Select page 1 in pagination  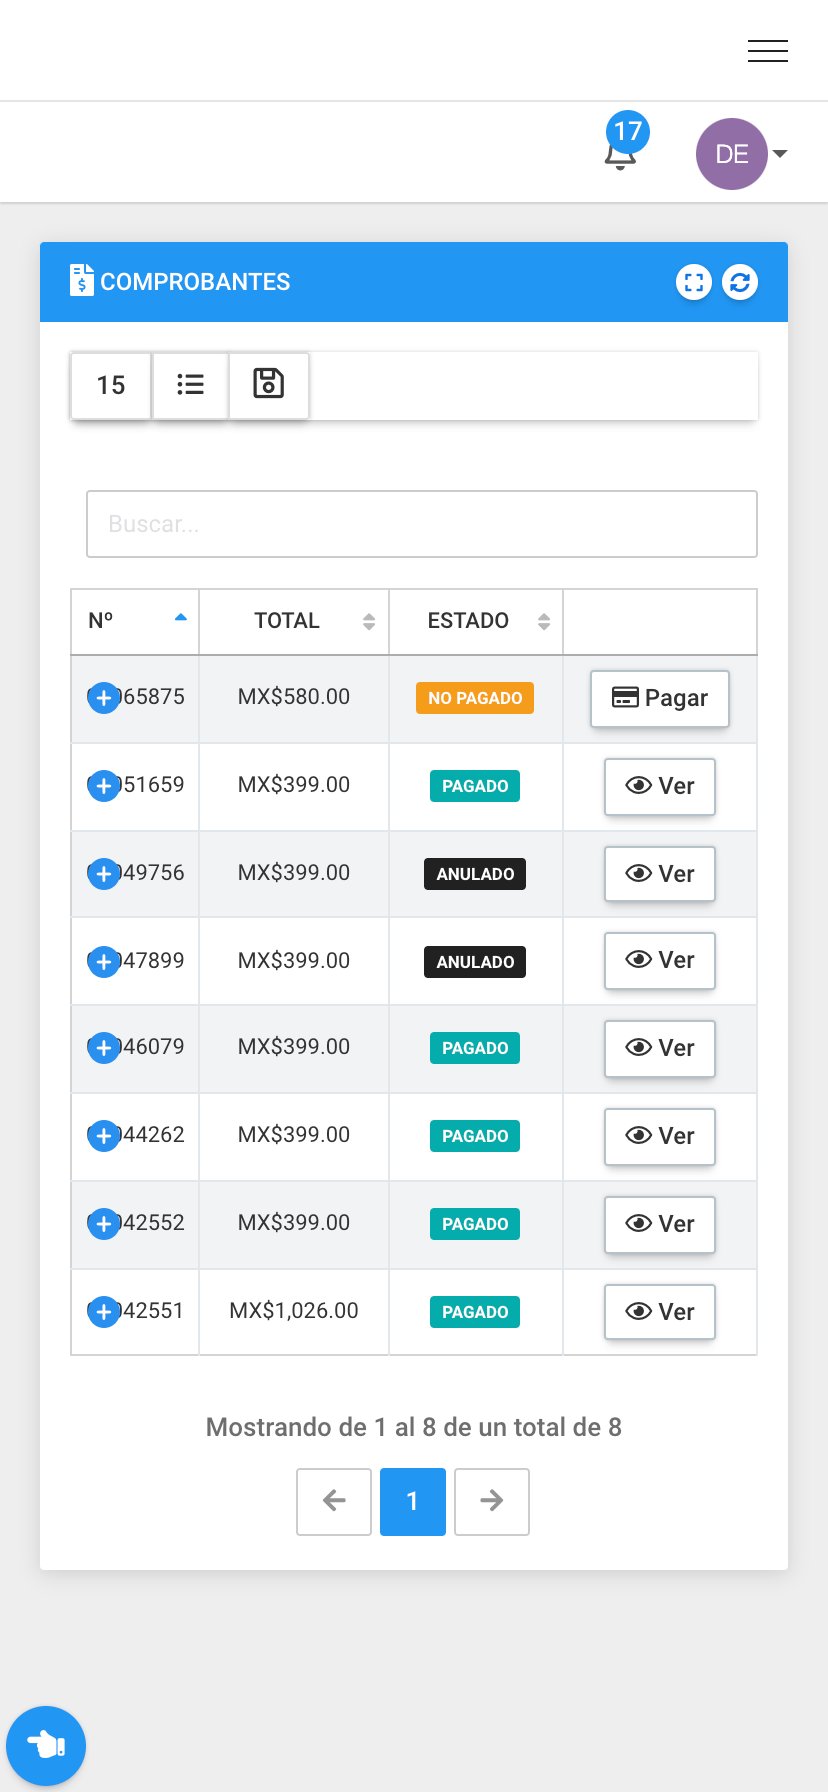tap(413, 1500)
